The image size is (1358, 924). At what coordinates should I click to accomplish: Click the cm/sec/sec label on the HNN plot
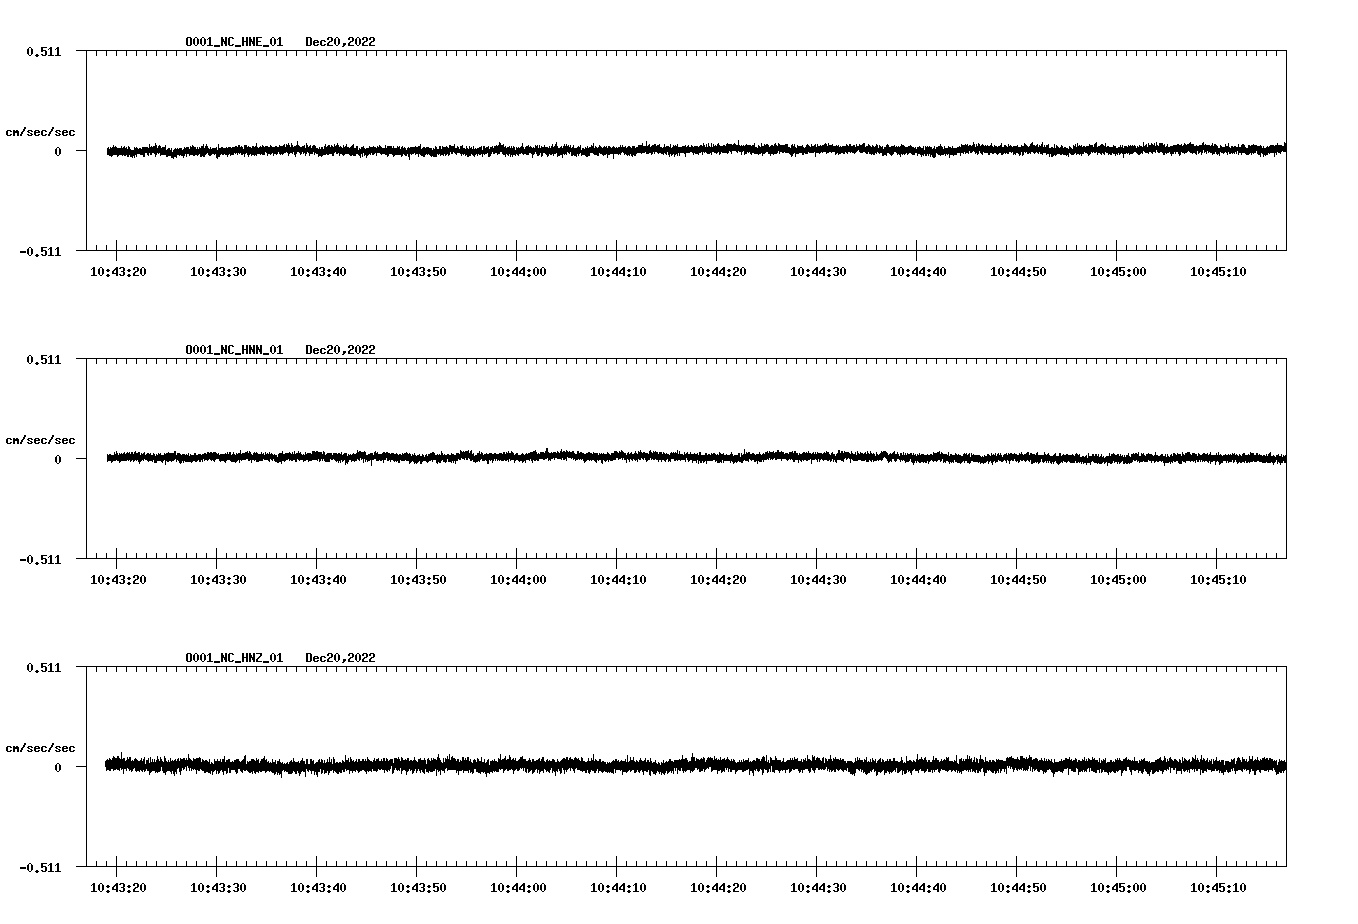40,439
